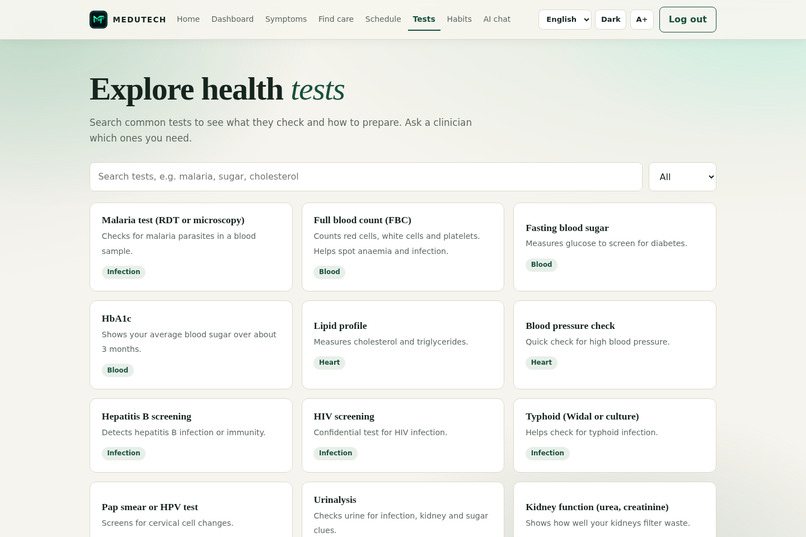Increase font size with A+ button
The width and height of the screenshot is (806, 537).
[642, 20]
